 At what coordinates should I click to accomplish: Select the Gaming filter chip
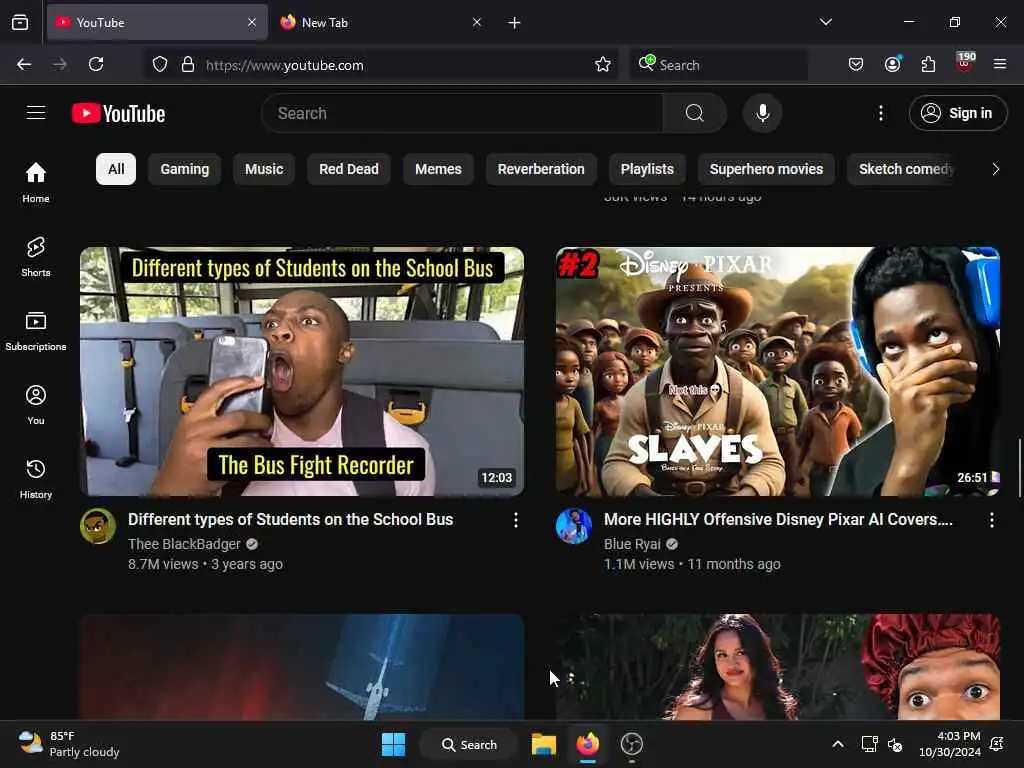tap(185, 169)
